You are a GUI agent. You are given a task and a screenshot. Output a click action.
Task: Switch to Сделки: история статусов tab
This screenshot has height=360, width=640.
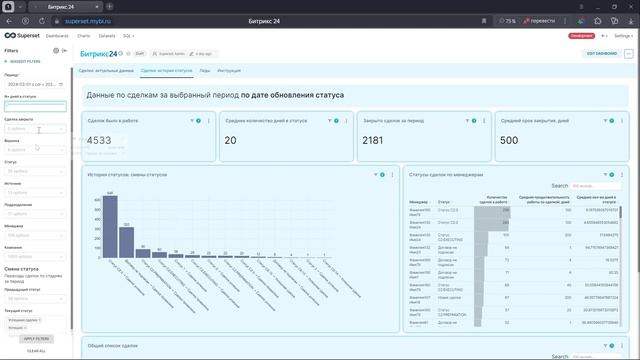166,71
